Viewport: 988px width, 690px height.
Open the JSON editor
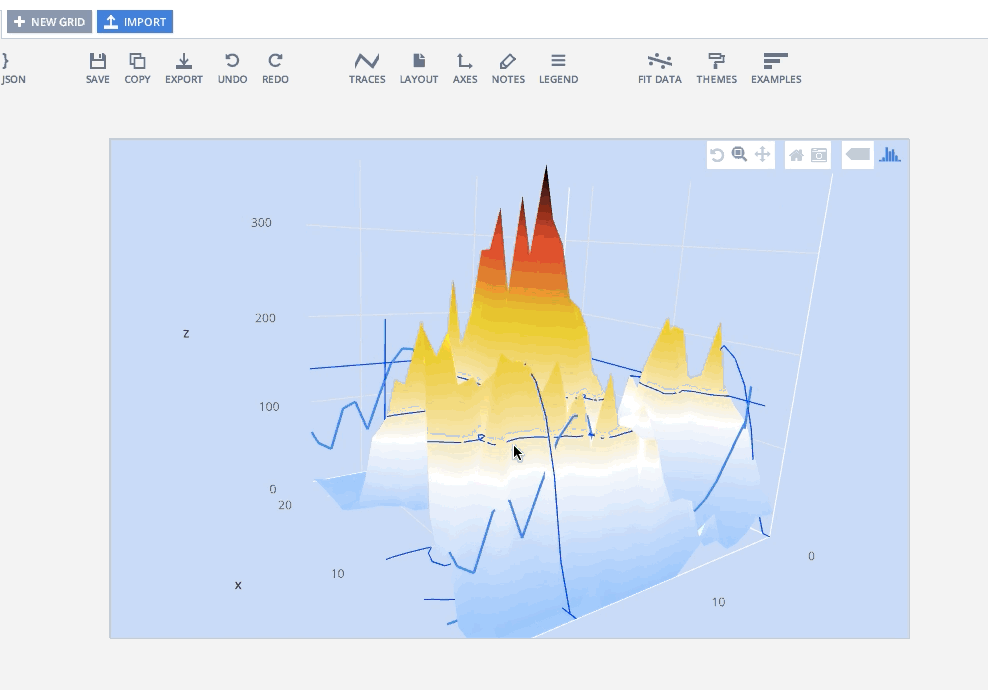click(x=14, y=66)
